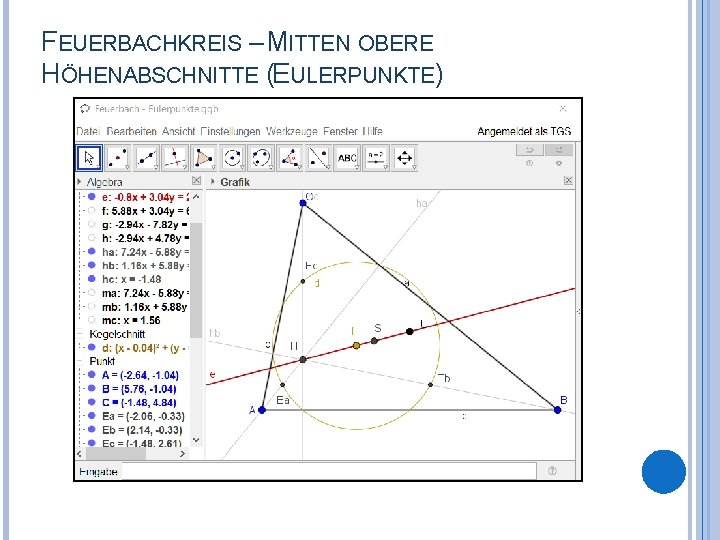The width and height of the screenshot is (720, 540).
Task: Open the Einstellungen menu
Action: tap(231, 131)
